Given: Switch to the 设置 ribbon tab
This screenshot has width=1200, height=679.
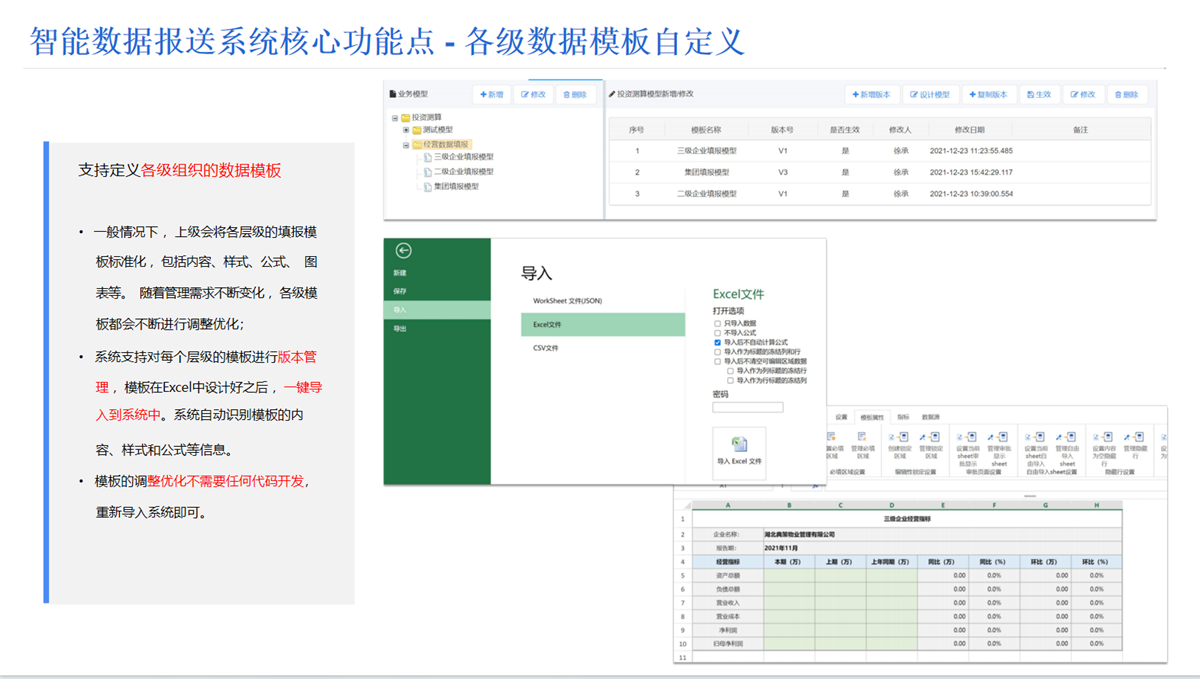Looking at the screenshot, I should pyautogui.click(x=841, y=417).
